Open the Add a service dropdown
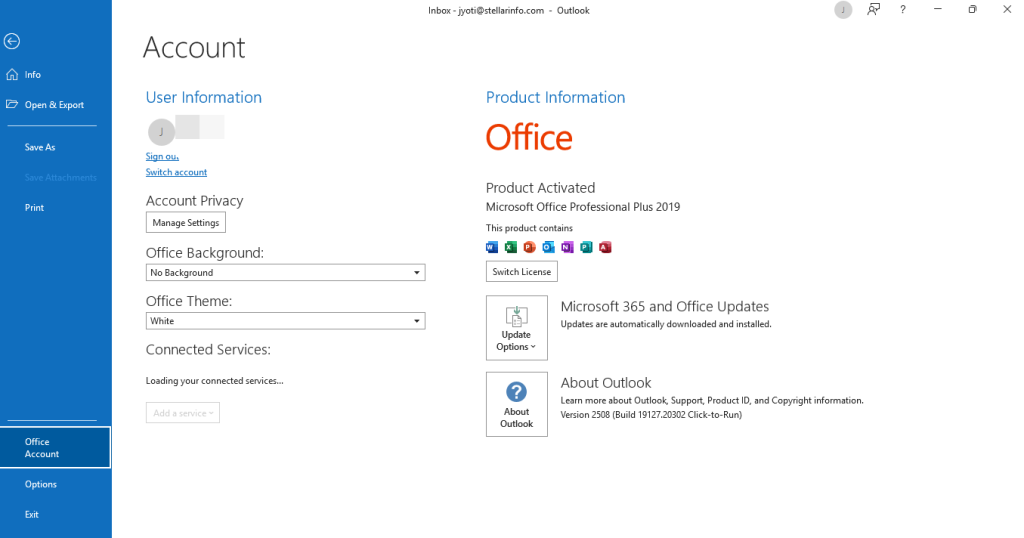Image resolution: width=1024 pixels, height=538 pixels. click(x=183, y=413)
